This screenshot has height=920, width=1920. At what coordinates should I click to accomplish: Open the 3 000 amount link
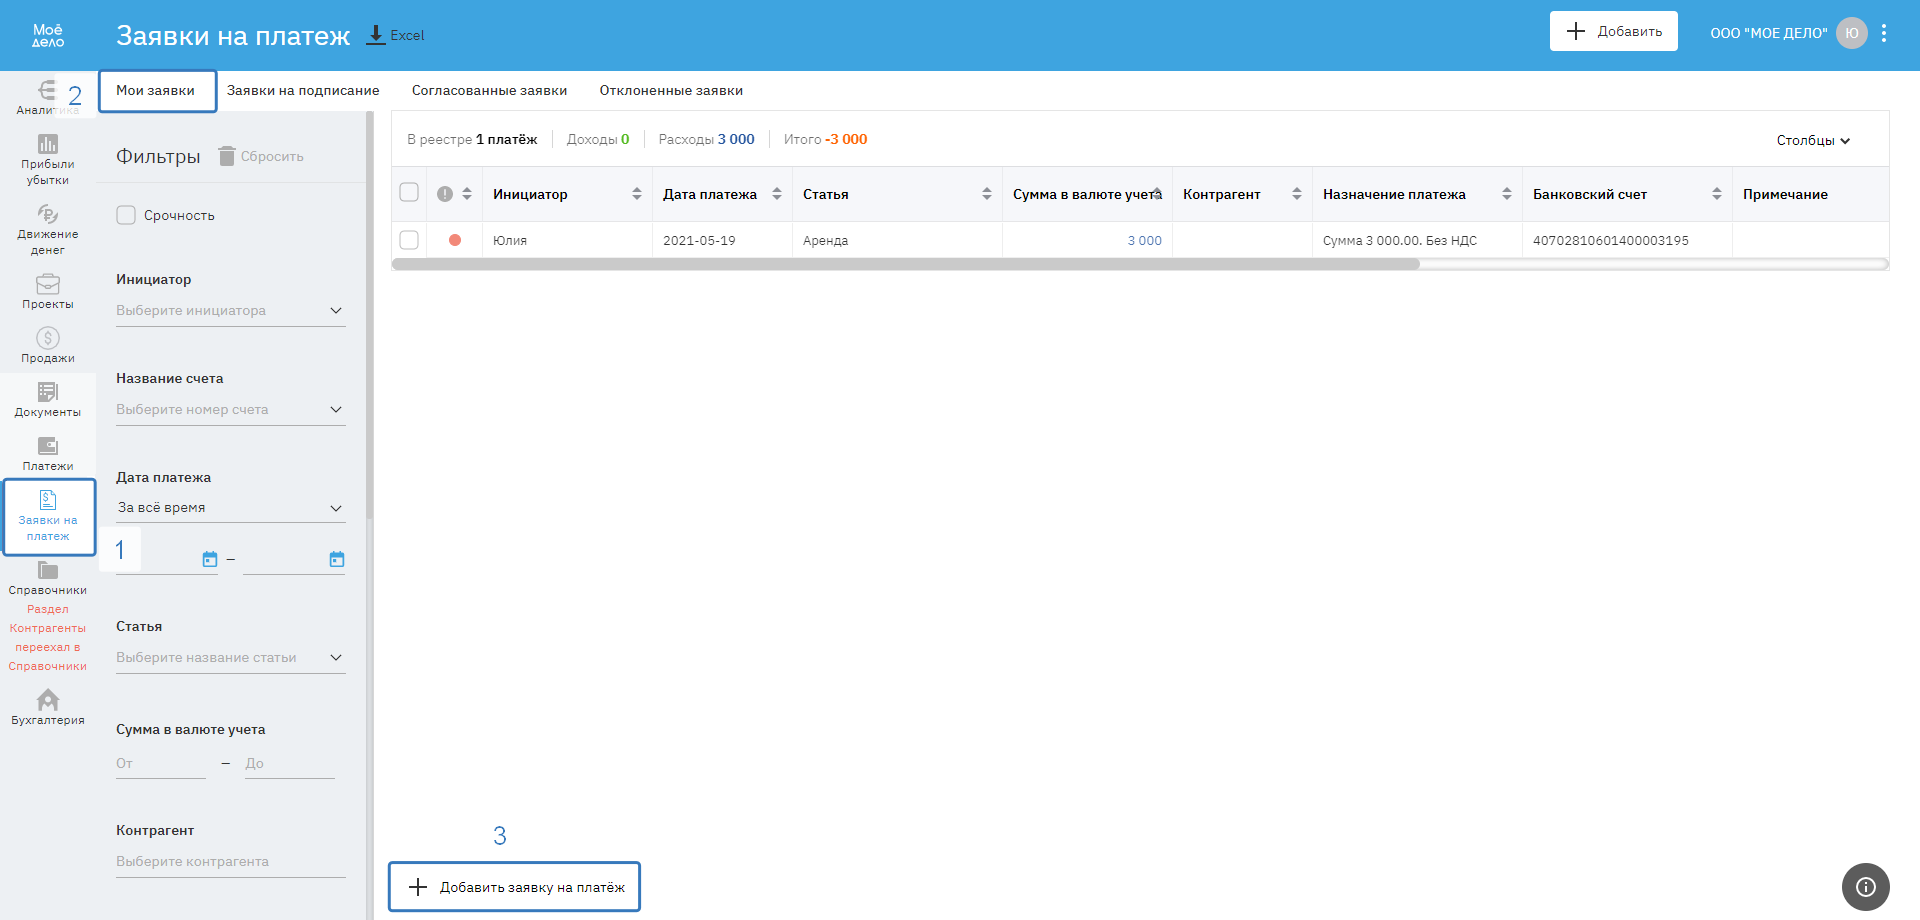(1144, 241)
